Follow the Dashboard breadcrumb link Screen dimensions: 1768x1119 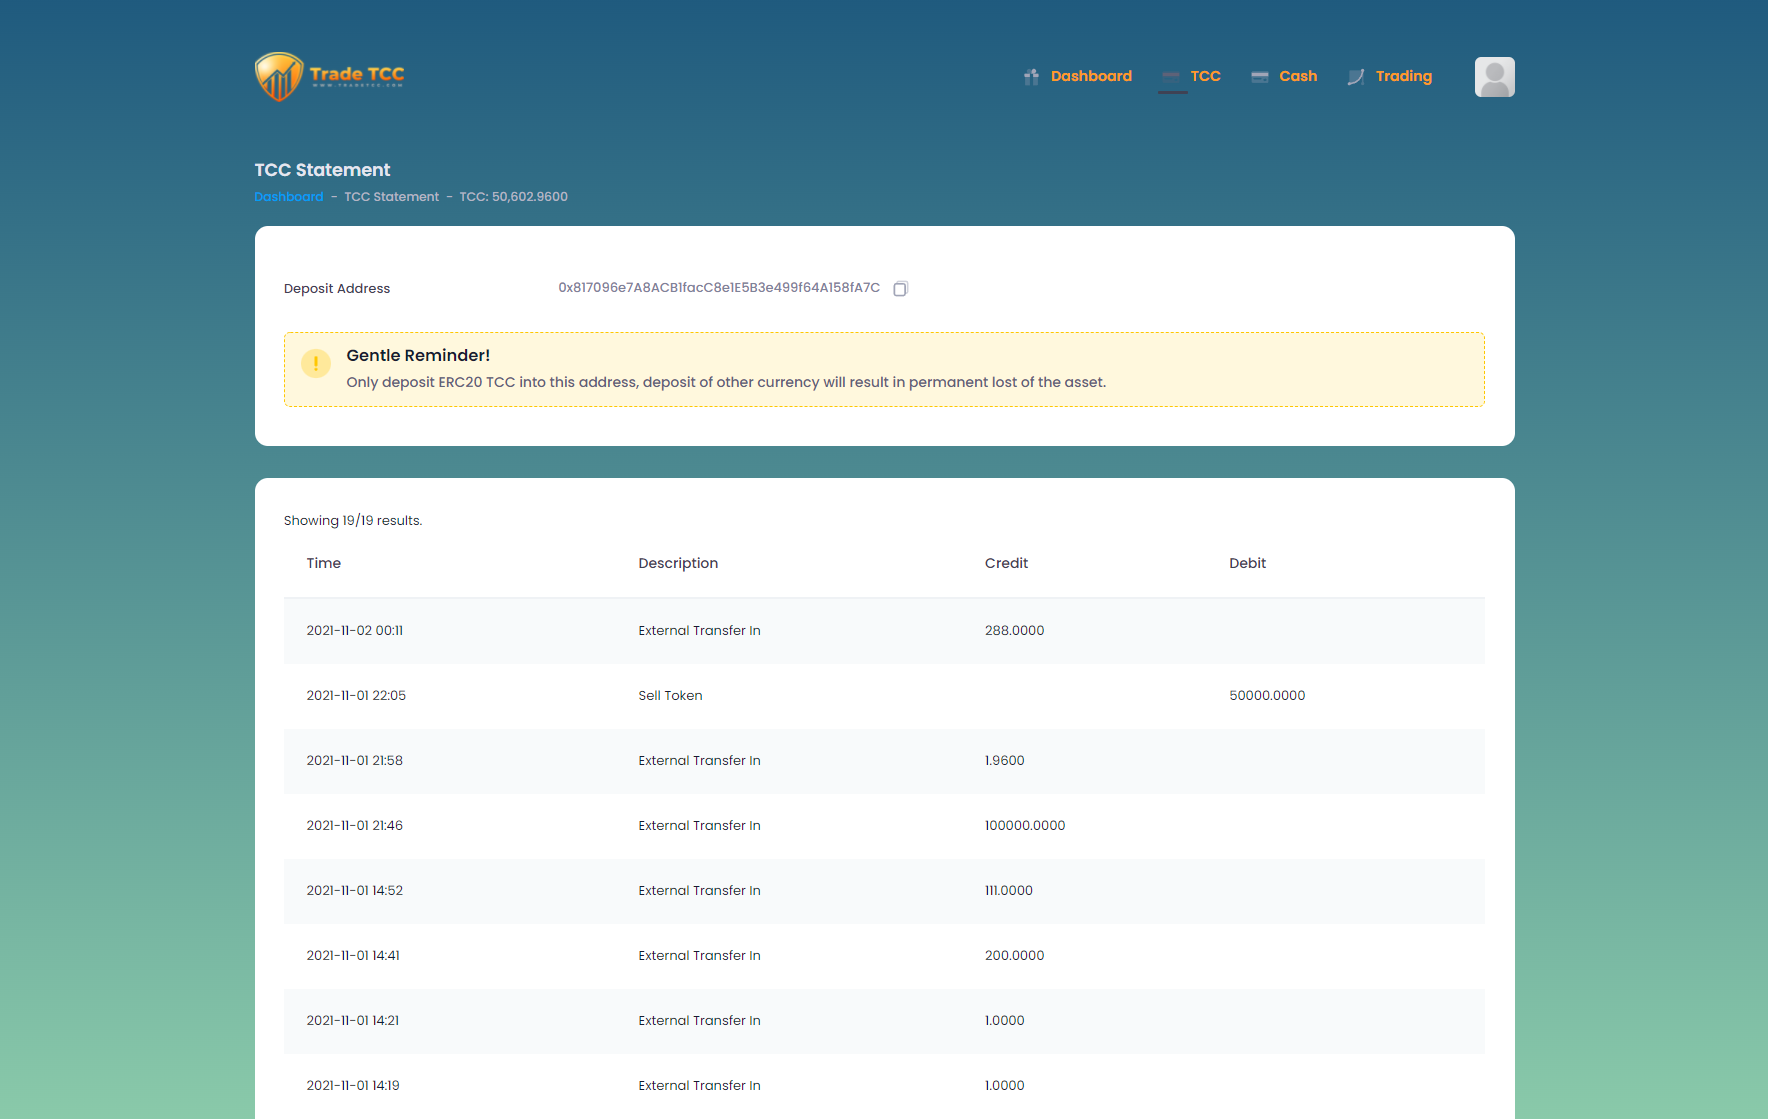(289, 197)
